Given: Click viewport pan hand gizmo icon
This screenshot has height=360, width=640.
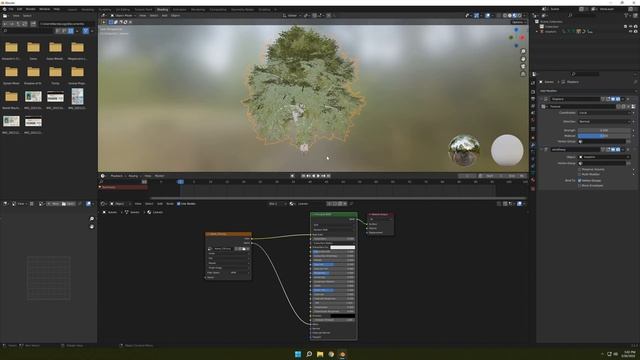Looking at the screenshot, I should (x=523, y=59).
